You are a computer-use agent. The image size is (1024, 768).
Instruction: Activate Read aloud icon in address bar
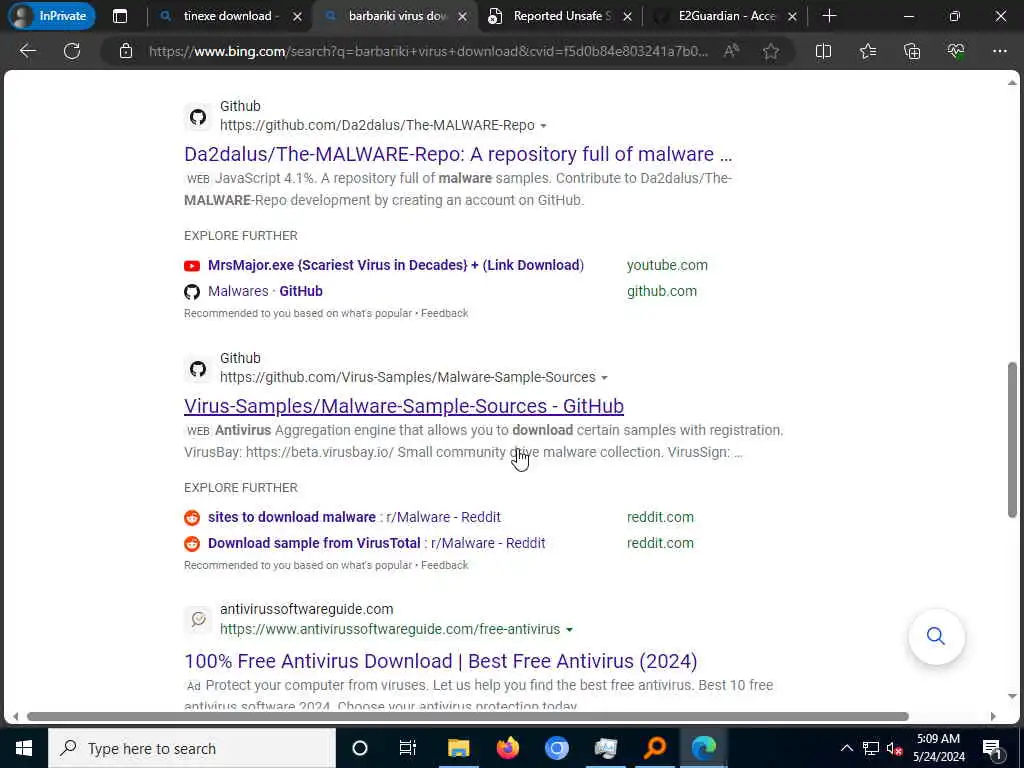[731, 51]
